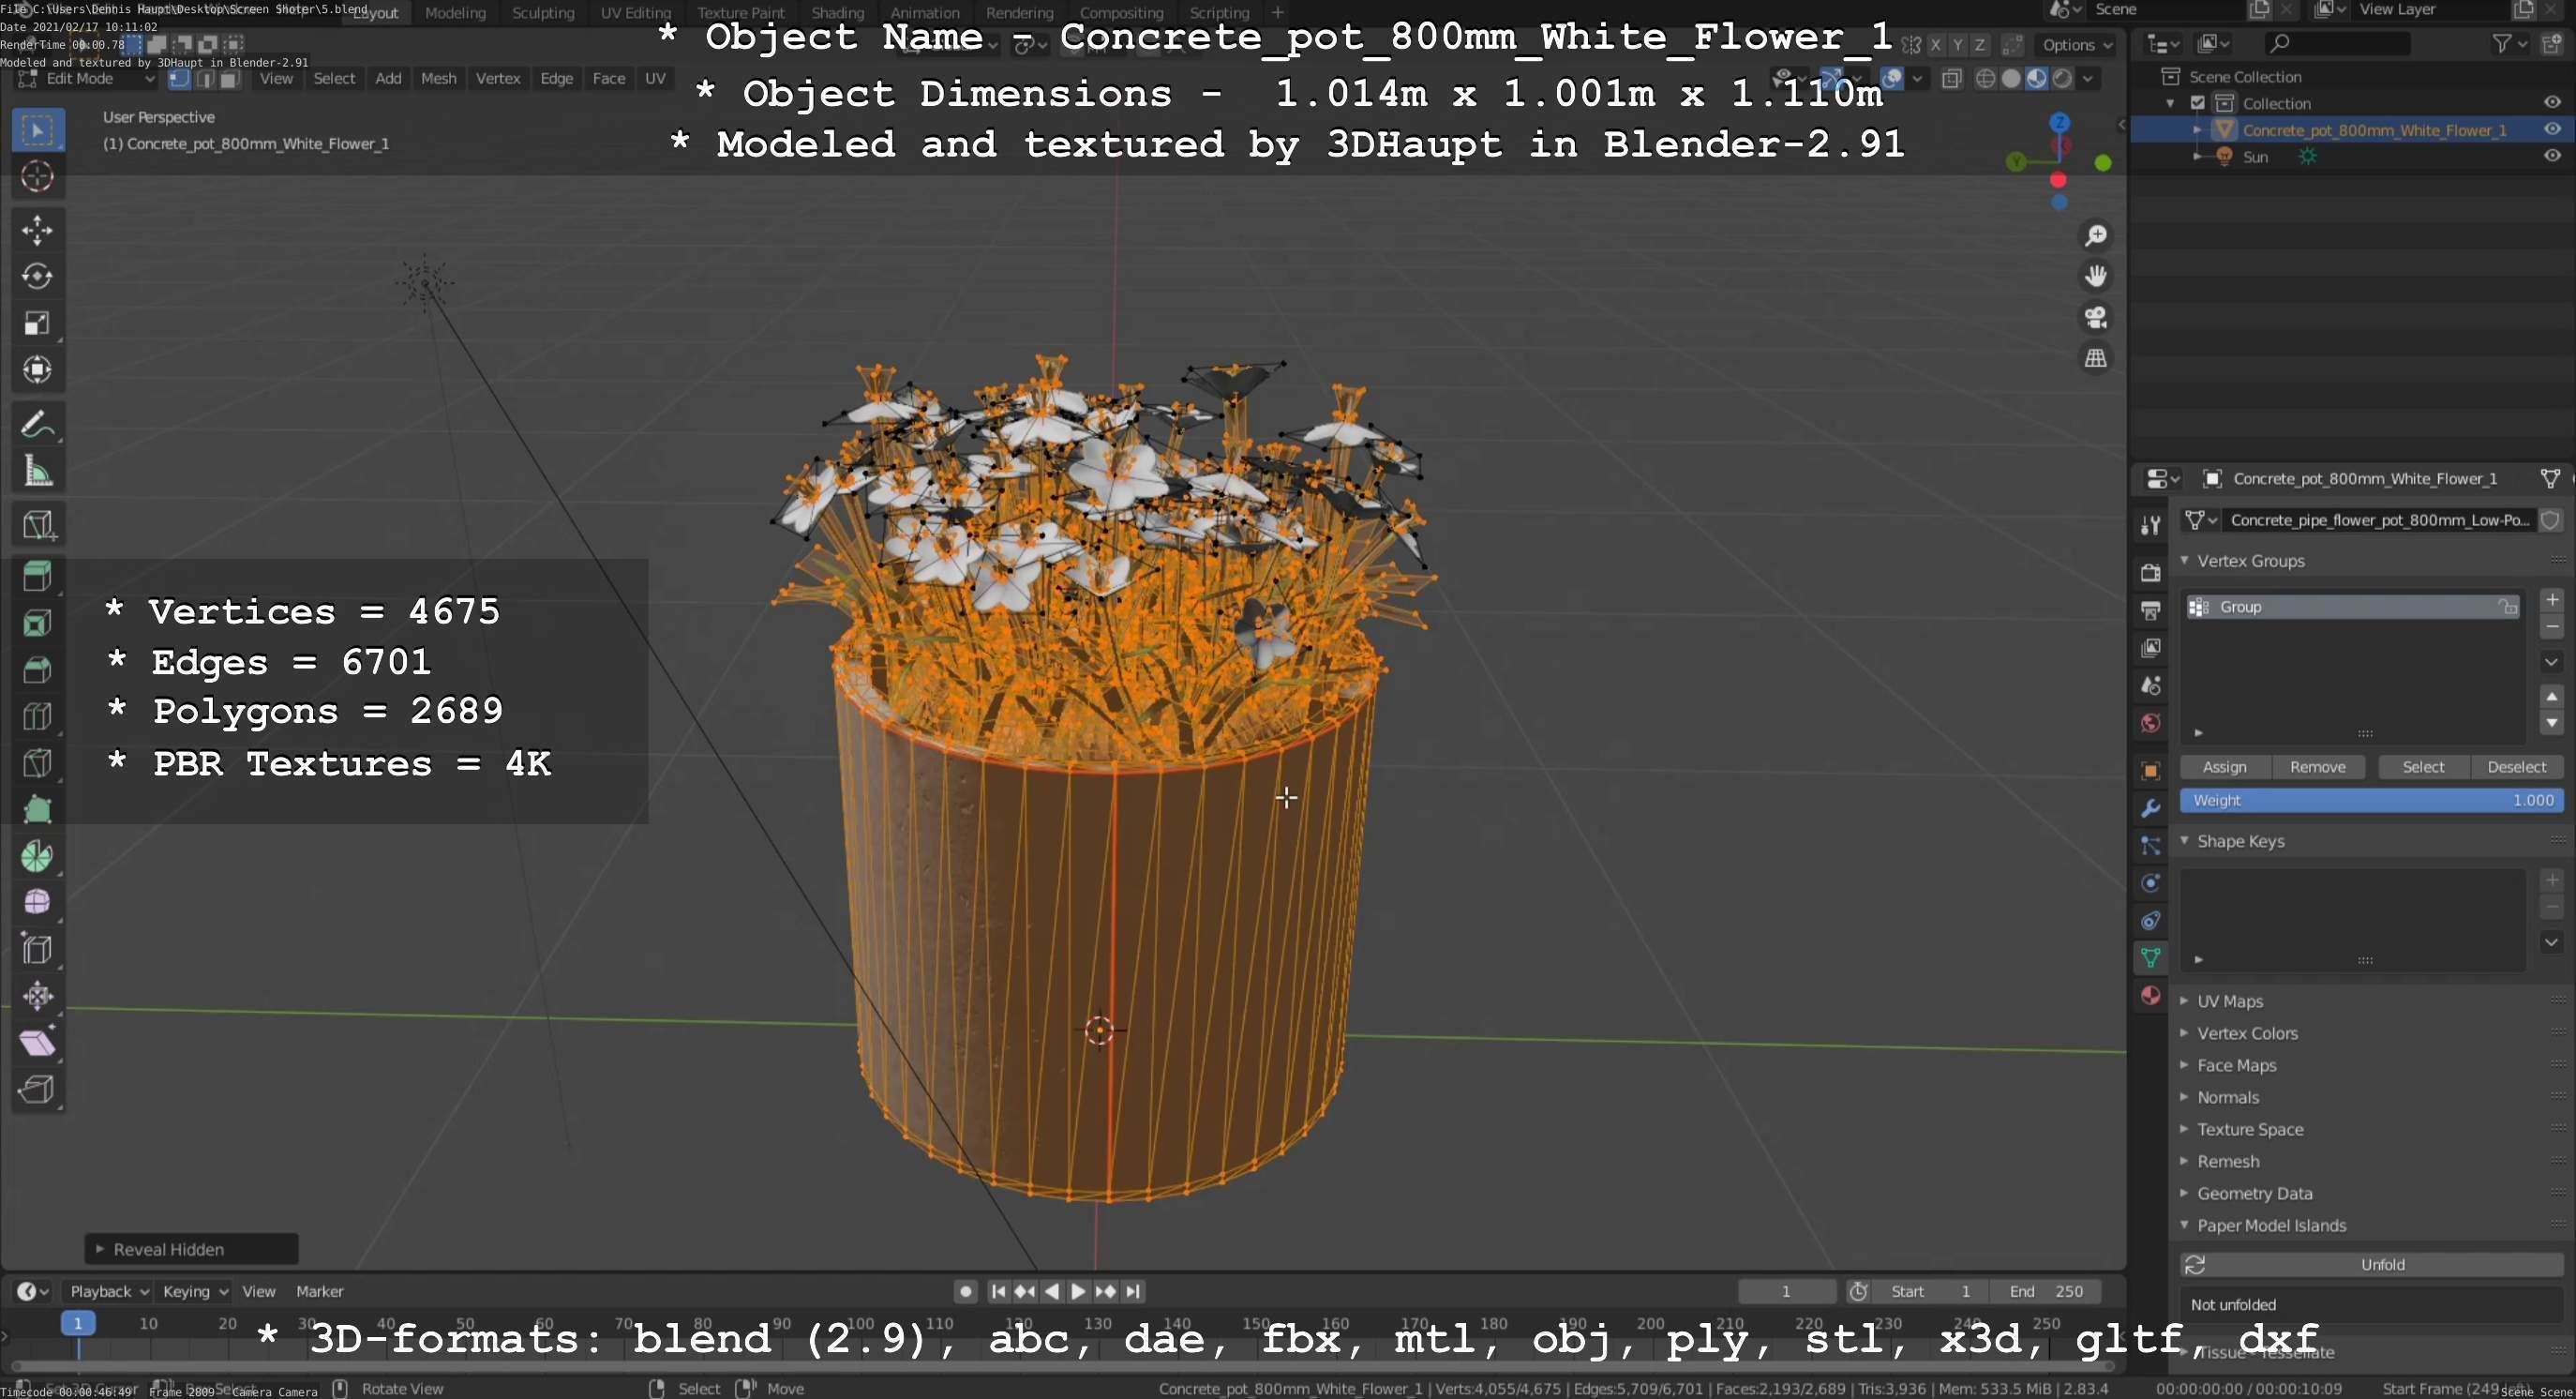Click the Deselect vertex group button
Screen dimensions: 2576x1399
(x=2517, y=767)
